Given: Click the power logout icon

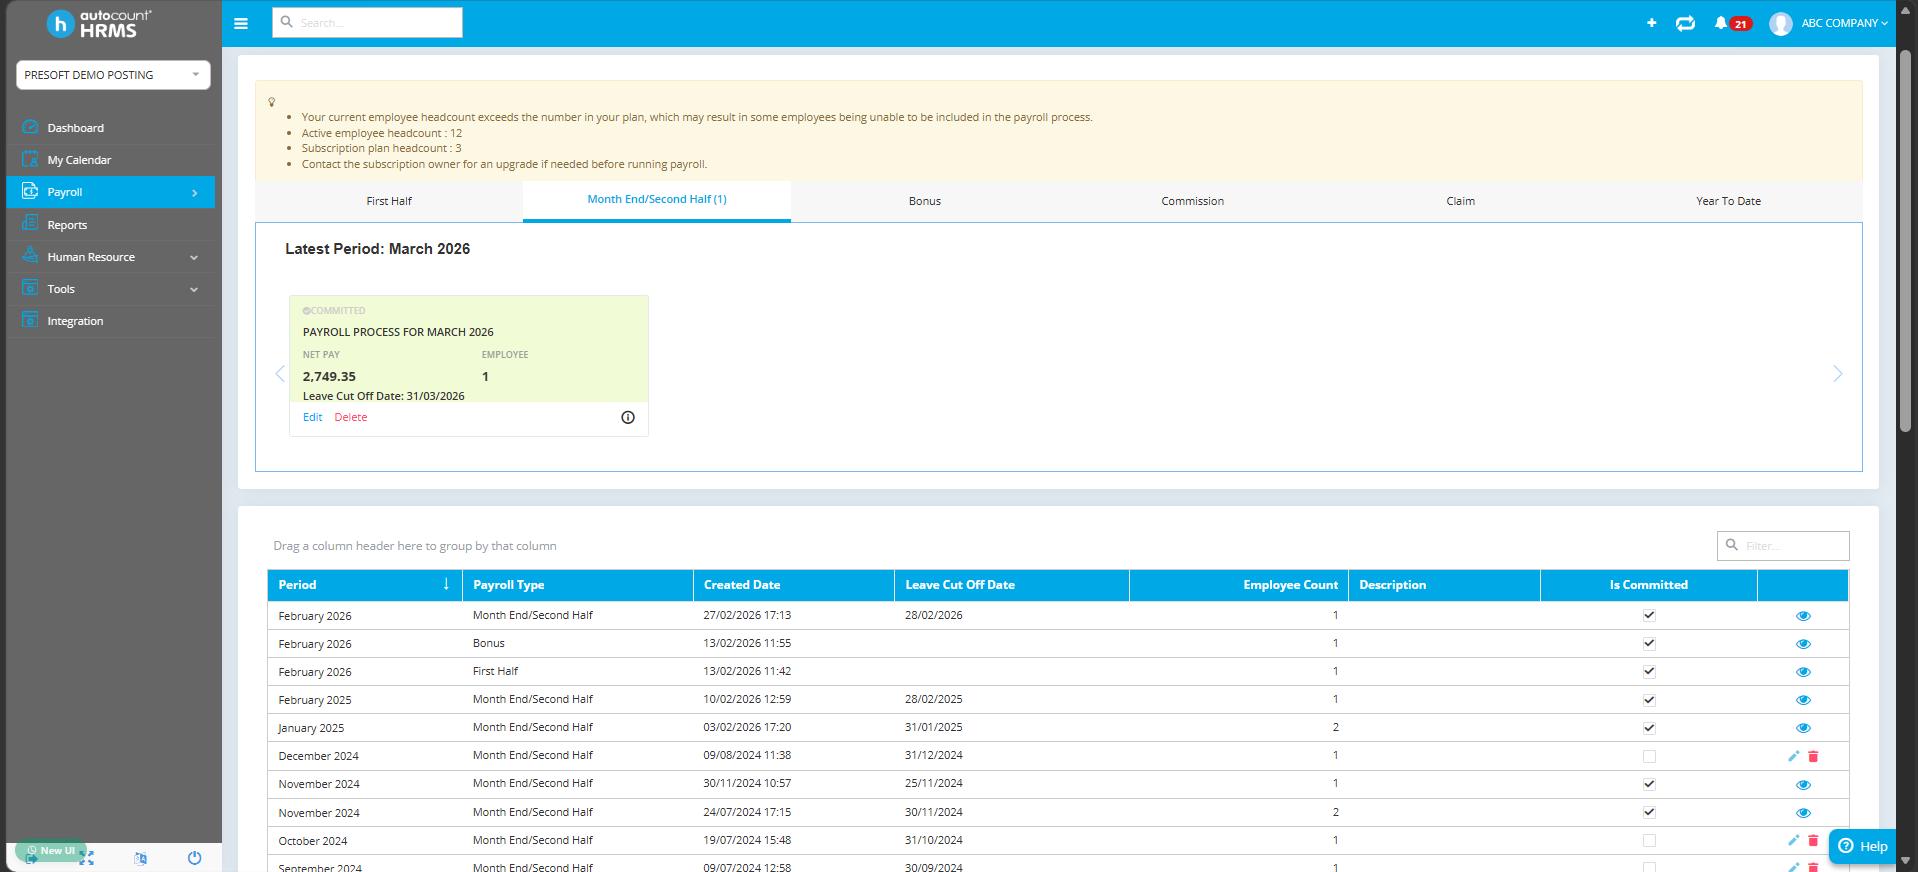Looking at the screenshot, I should [194, 858].
